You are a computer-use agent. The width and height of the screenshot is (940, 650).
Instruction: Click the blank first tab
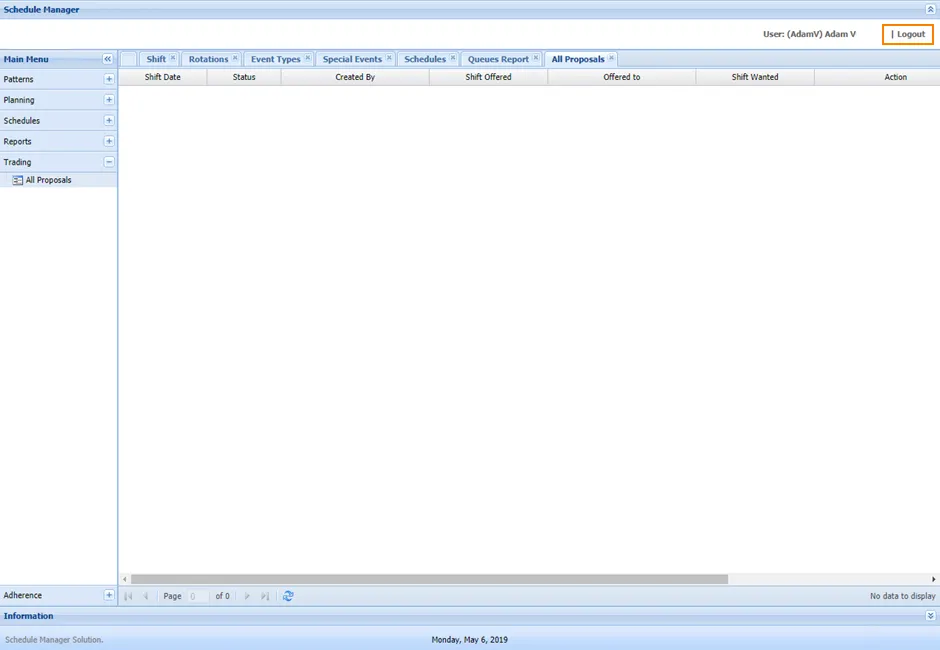pos(128,59)
